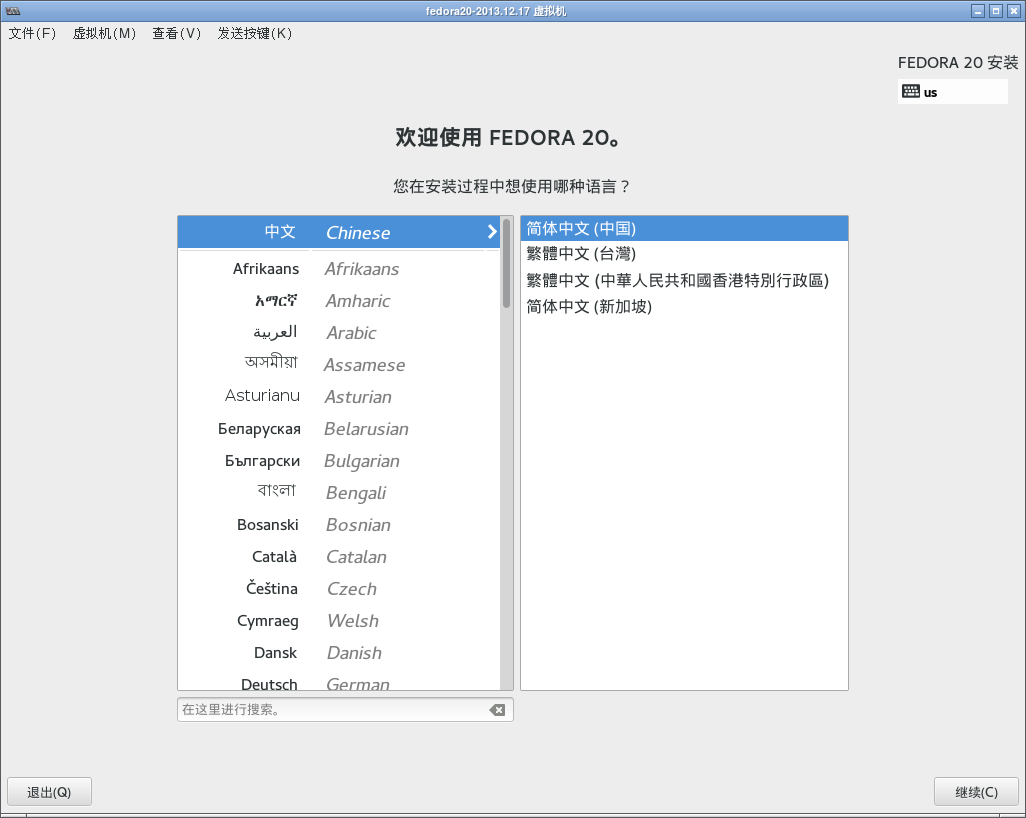Screen dimensions: 1026x818
Task: Open the 文件(F) menu
Action: click(32, 33)
